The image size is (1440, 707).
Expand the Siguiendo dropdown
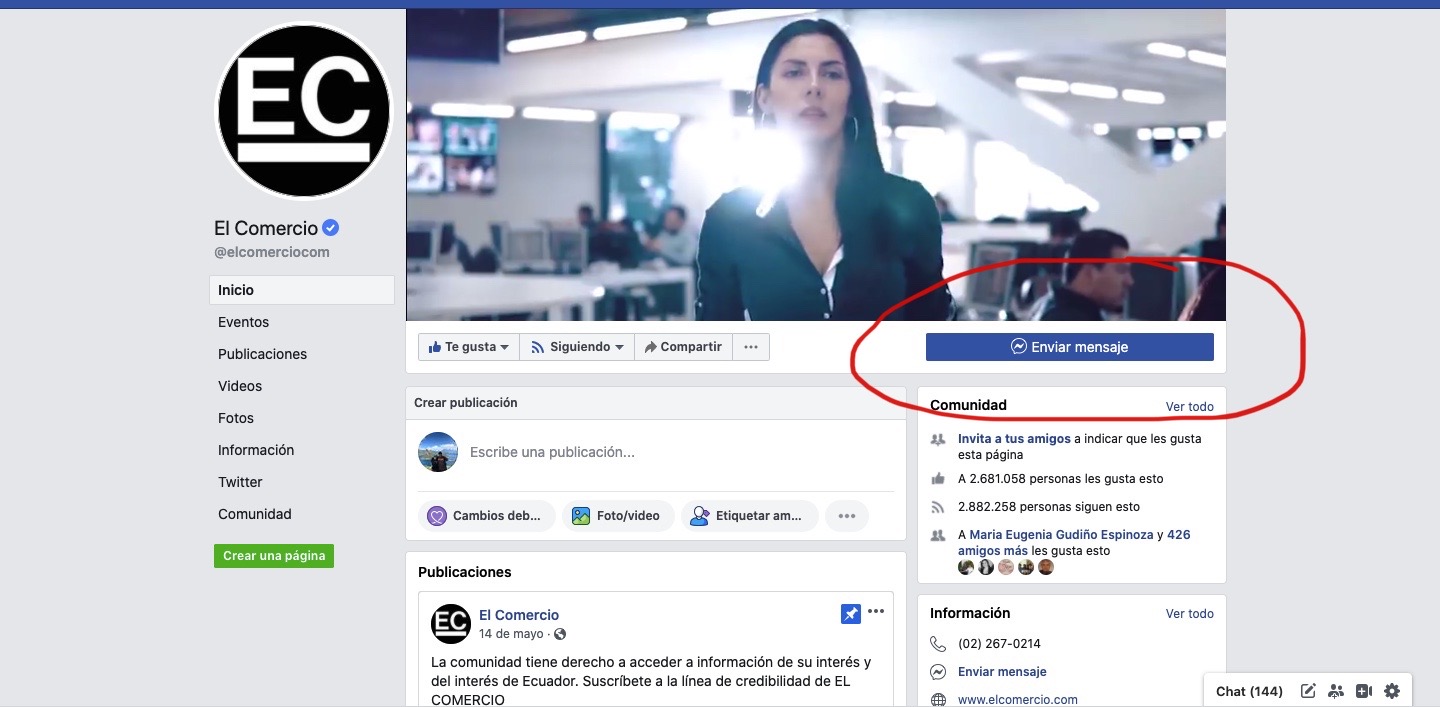click(577, 347)
